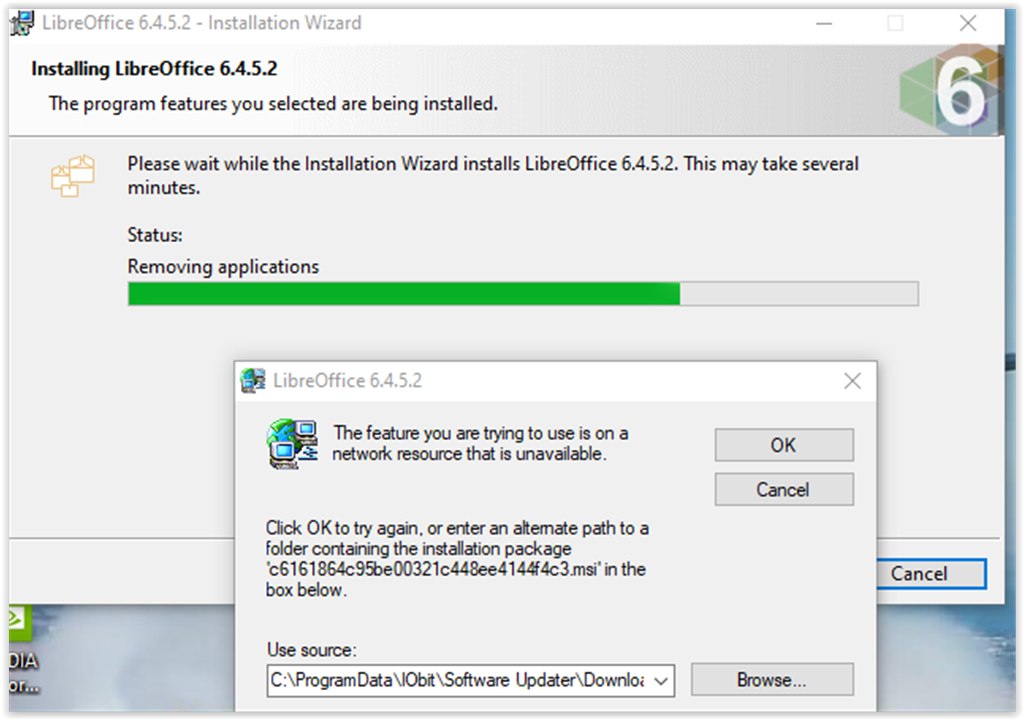
Task: Click the green installation progress bar
Action: (523, 294)
